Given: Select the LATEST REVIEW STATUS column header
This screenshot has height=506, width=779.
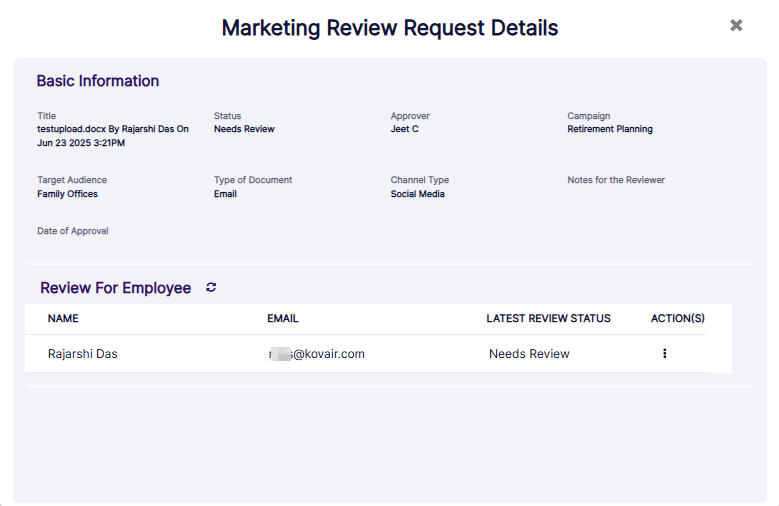Looking at the screenshot, I should (x=548, y=319).
